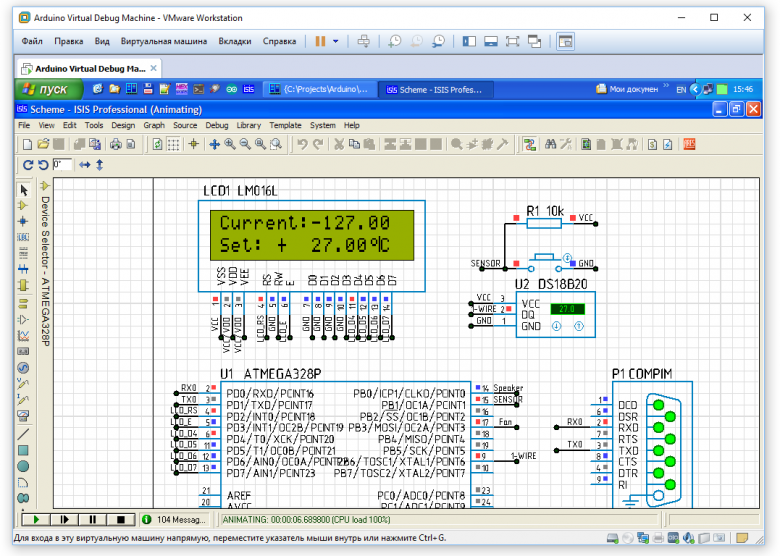Select the Current Probe tool
The height and width of the screenshot is (556, 780).
point(23,399)
